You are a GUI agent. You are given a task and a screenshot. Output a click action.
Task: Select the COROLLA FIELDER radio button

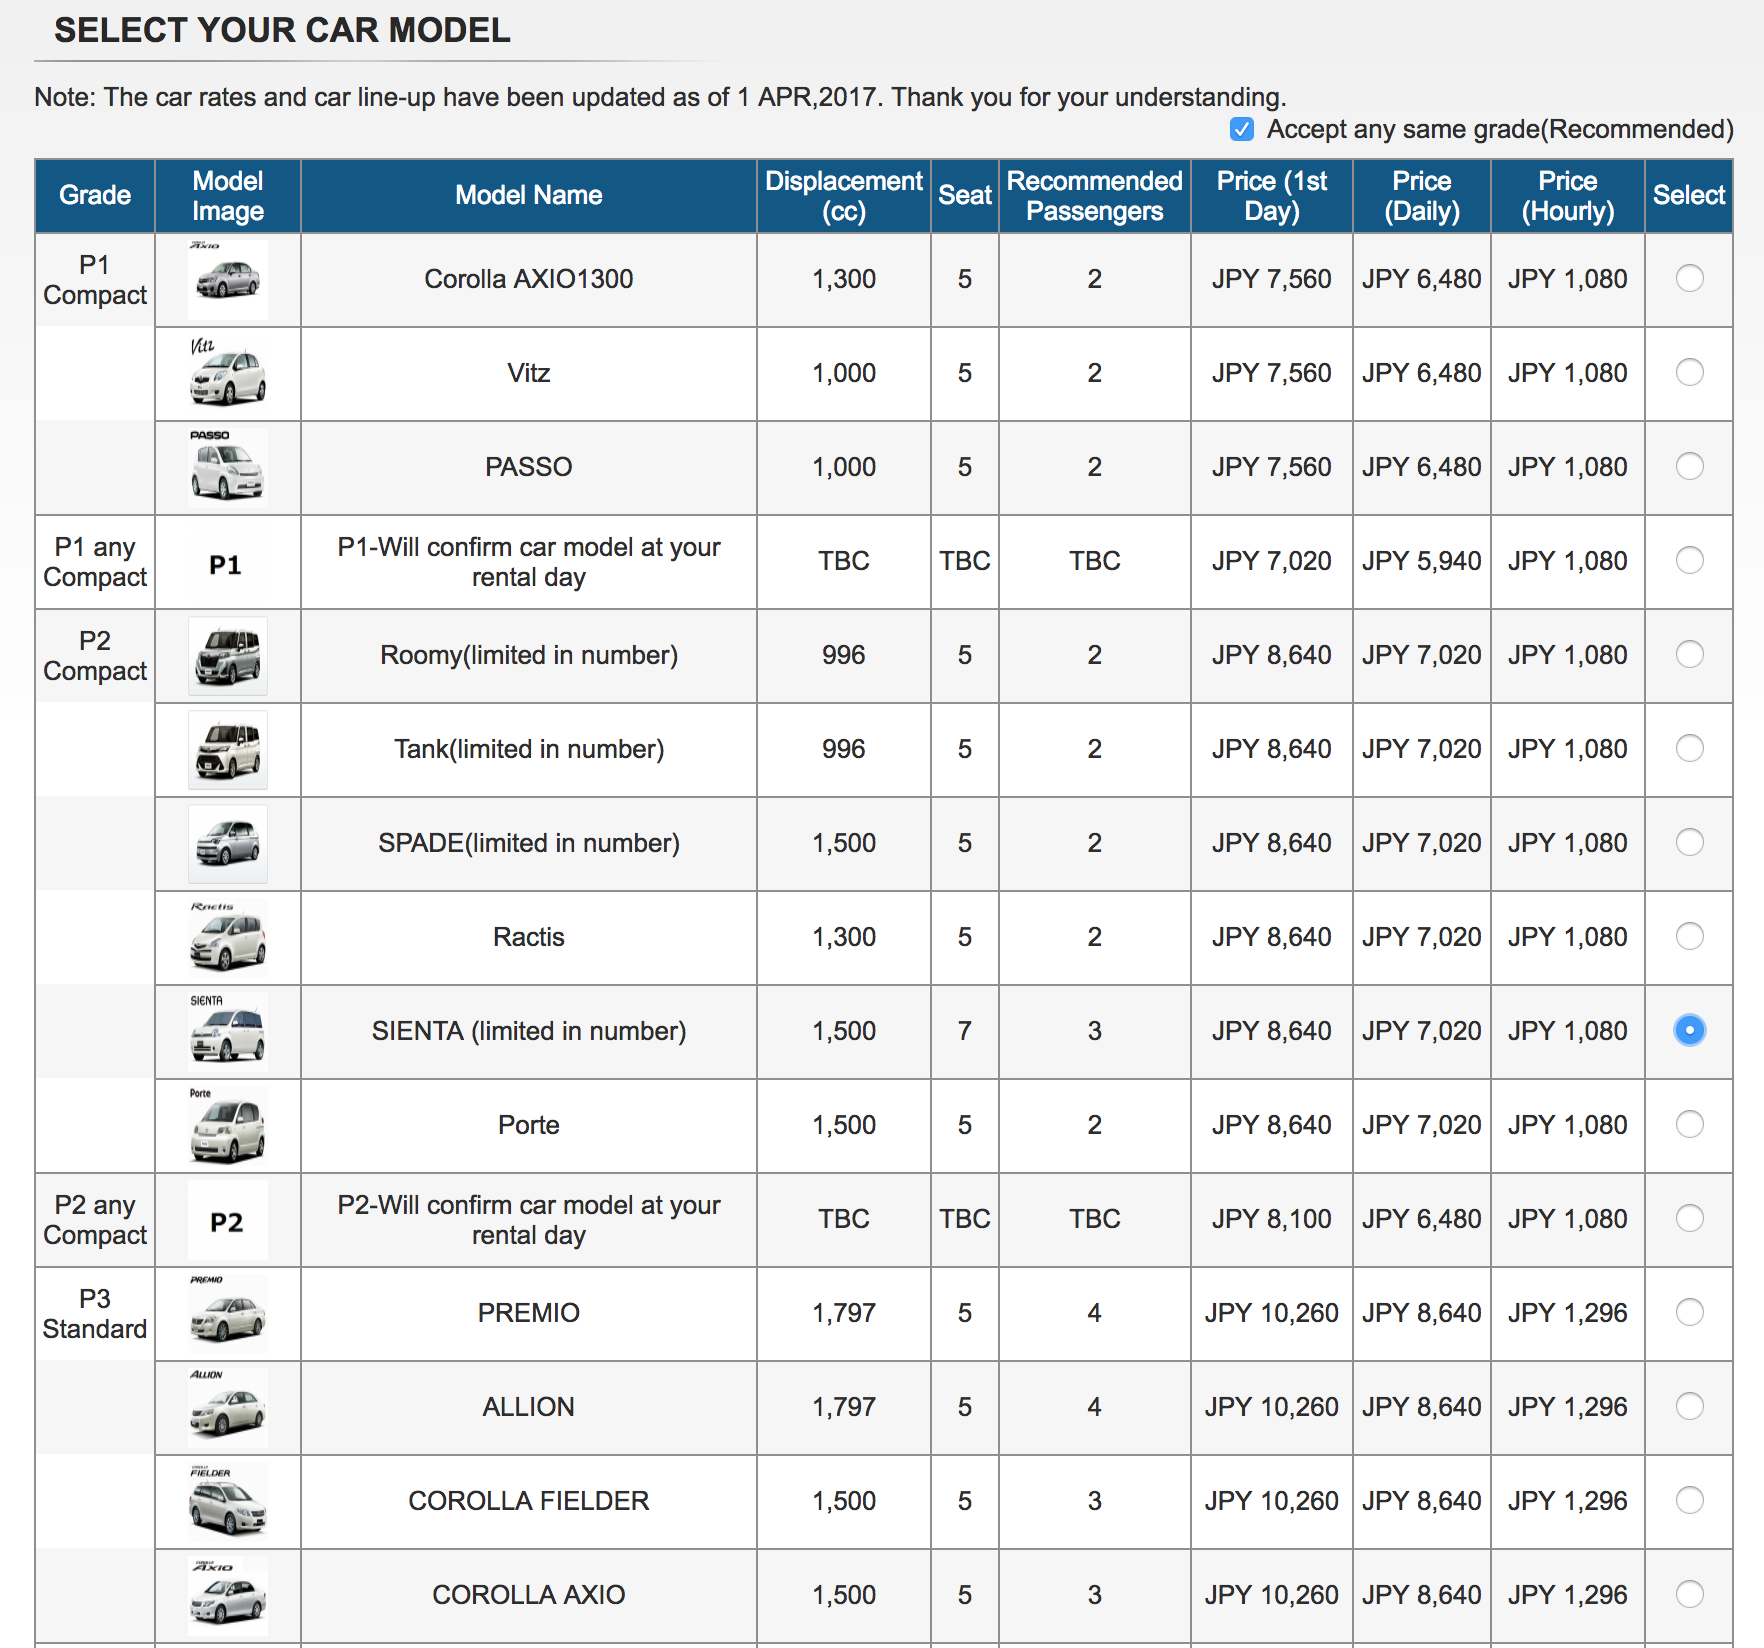pyautogui.click(x=1689, y=1500)
